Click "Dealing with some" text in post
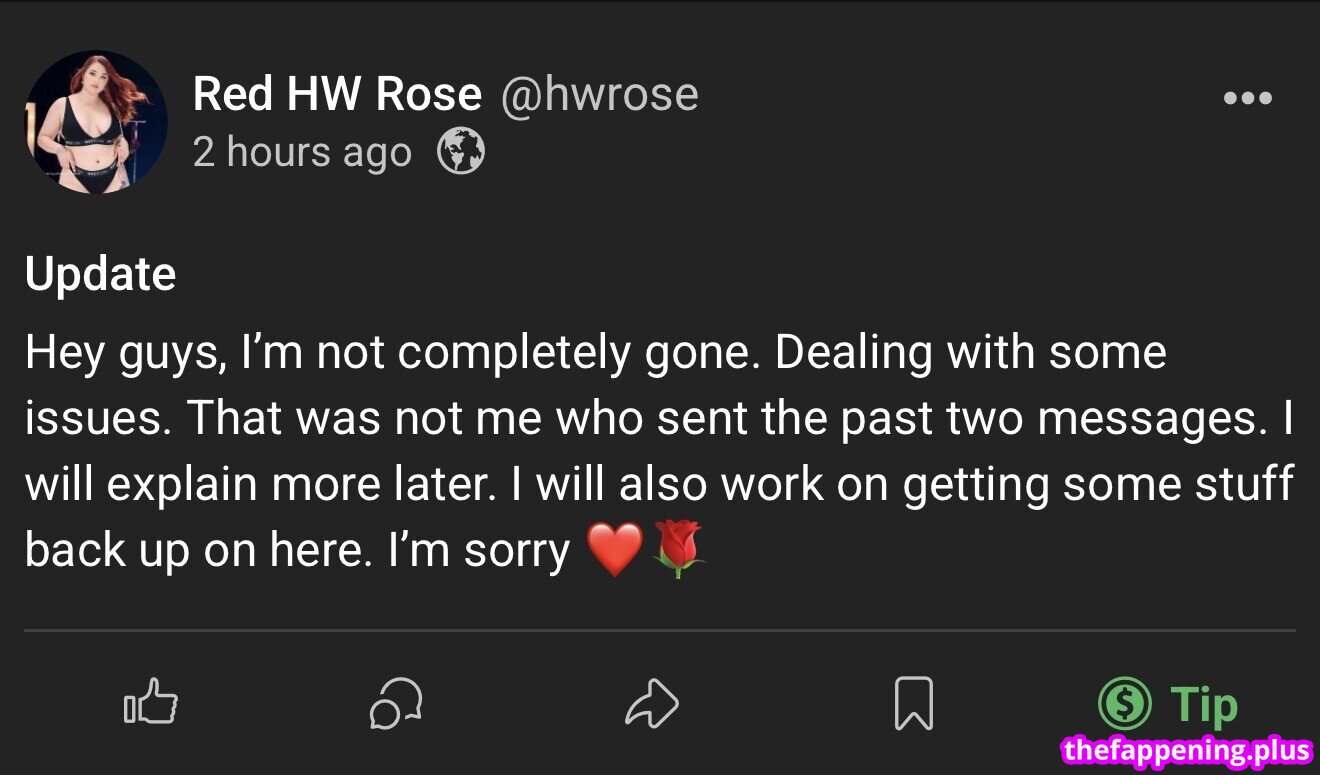 970,353
